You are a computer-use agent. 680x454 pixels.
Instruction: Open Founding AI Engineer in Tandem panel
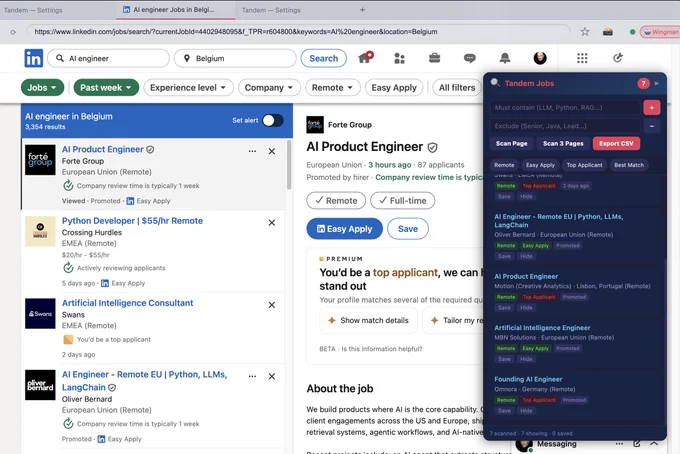(528, 379)
